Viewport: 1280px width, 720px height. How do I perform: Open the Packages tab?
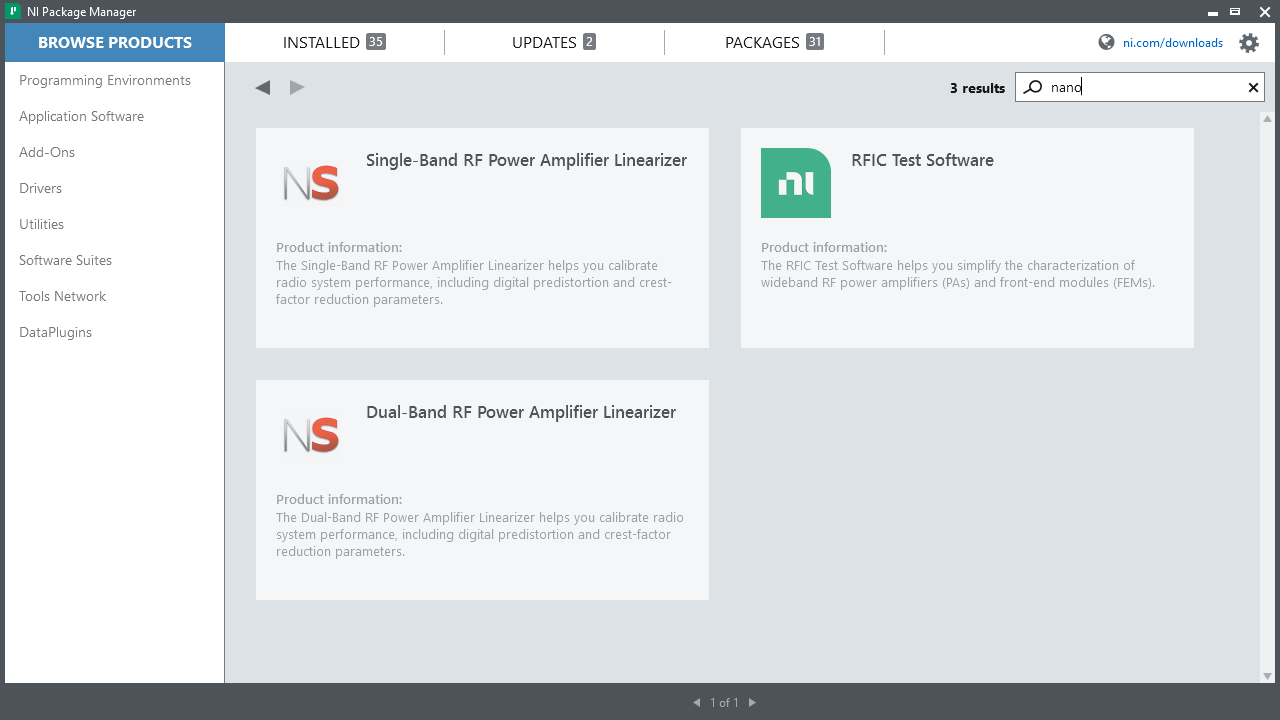click(774, 42)
